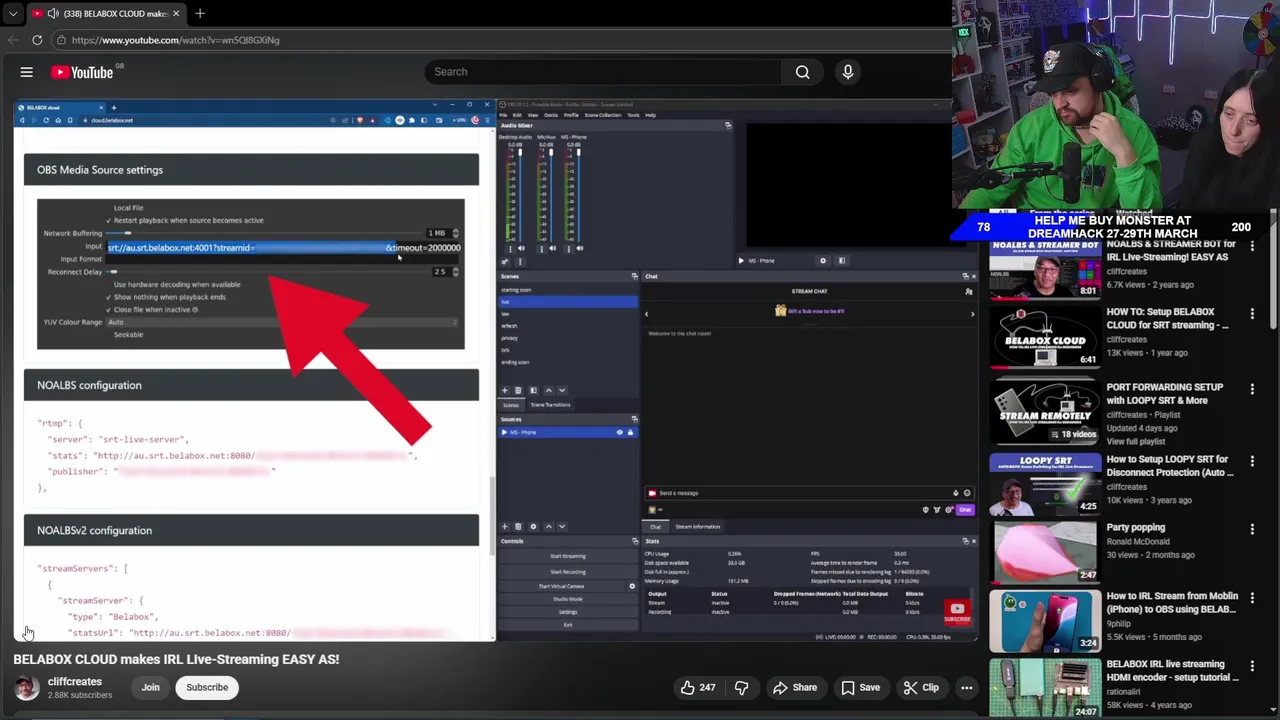
Task: Open Ronald McDonald channel link
Action: [x=1138, y=541]
